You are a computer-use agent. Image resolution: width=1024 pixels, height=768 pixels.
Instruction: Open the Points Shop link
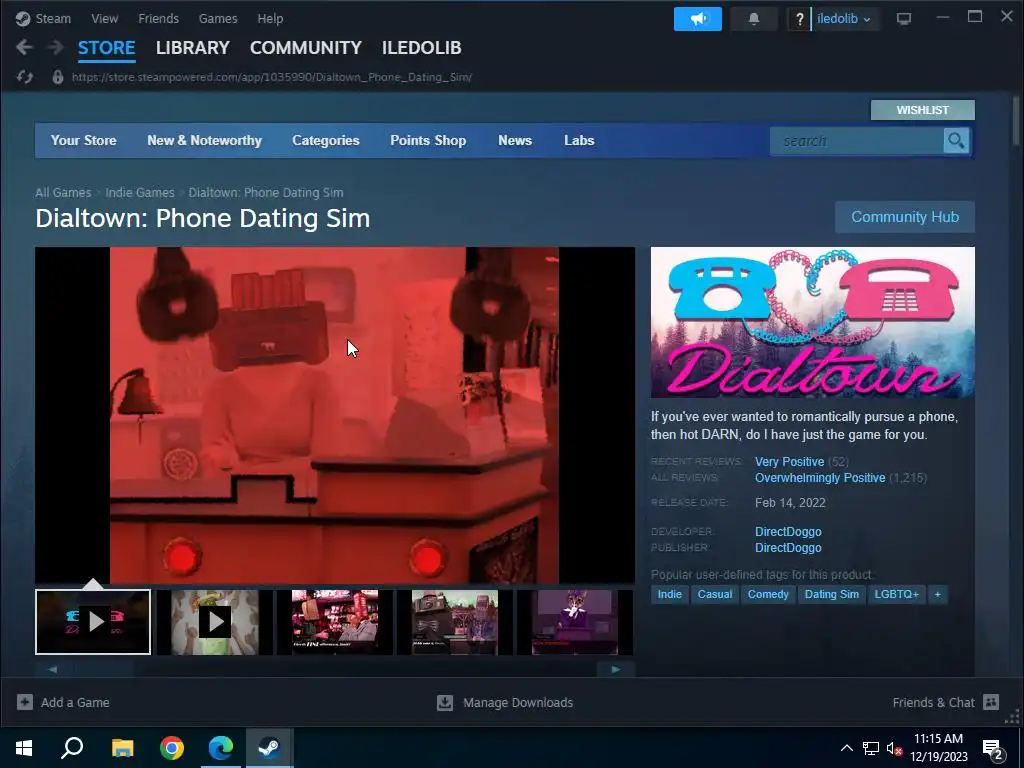tap(428, 140)
